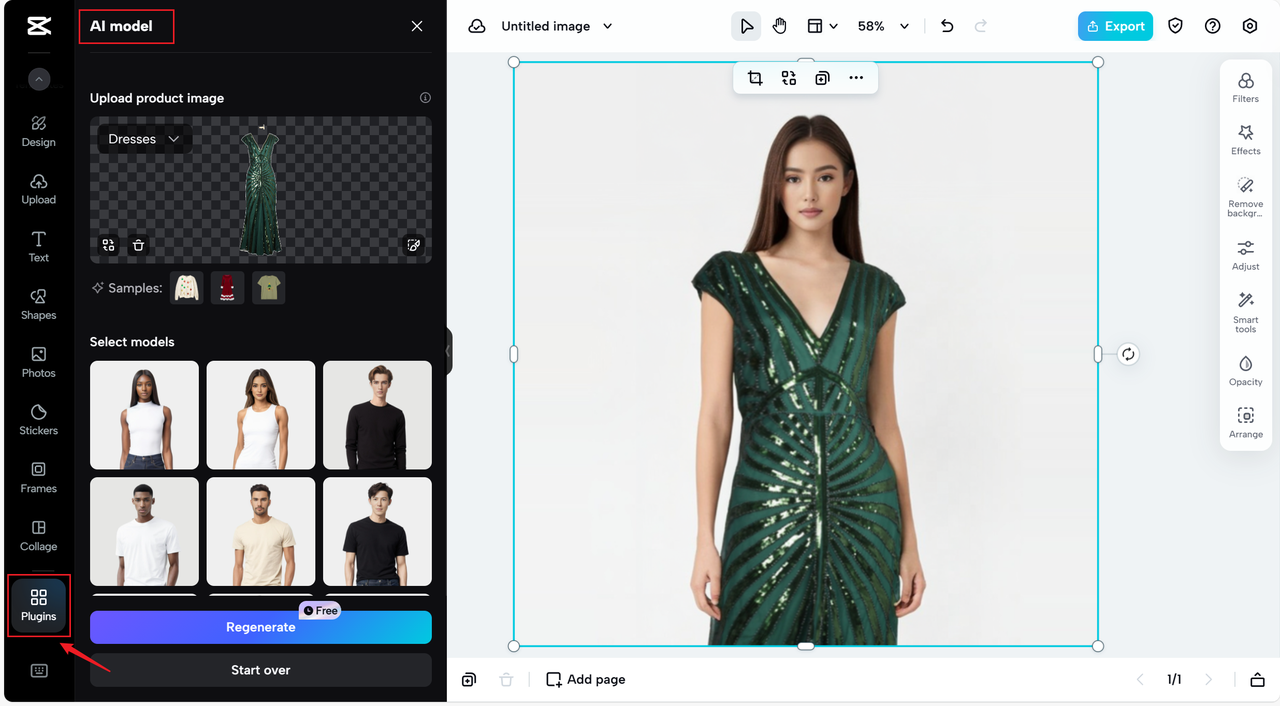Click edit cutout icon on product image
The width and height of the screenshot is (1280, 706).
coord(414,245)
